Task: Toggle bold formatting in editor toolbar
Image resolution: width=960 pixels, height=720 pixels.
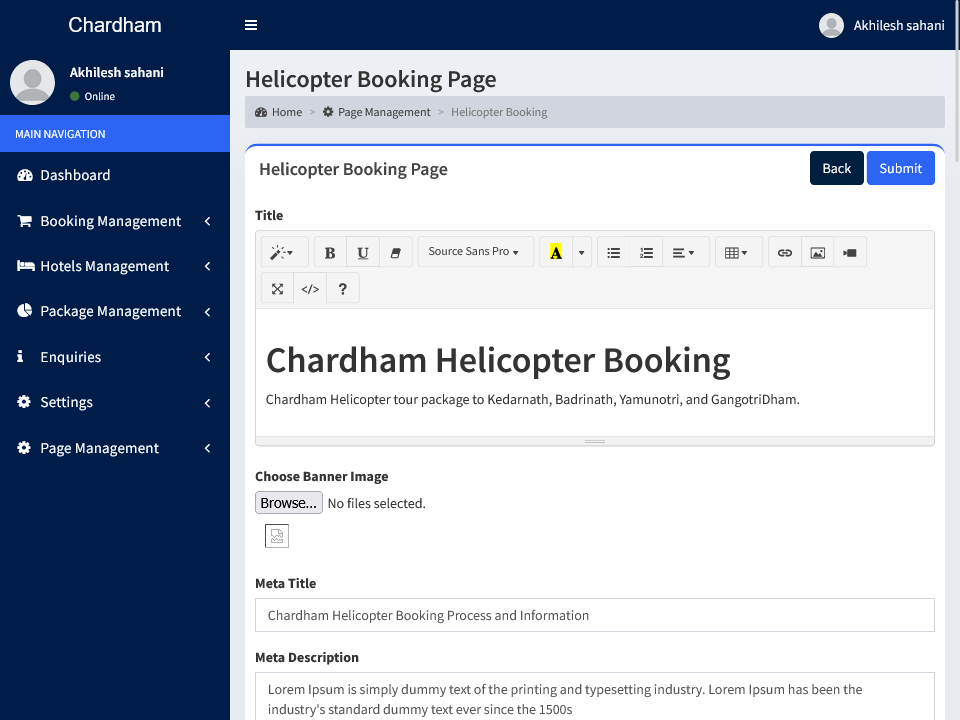Action: click(330, 253)
